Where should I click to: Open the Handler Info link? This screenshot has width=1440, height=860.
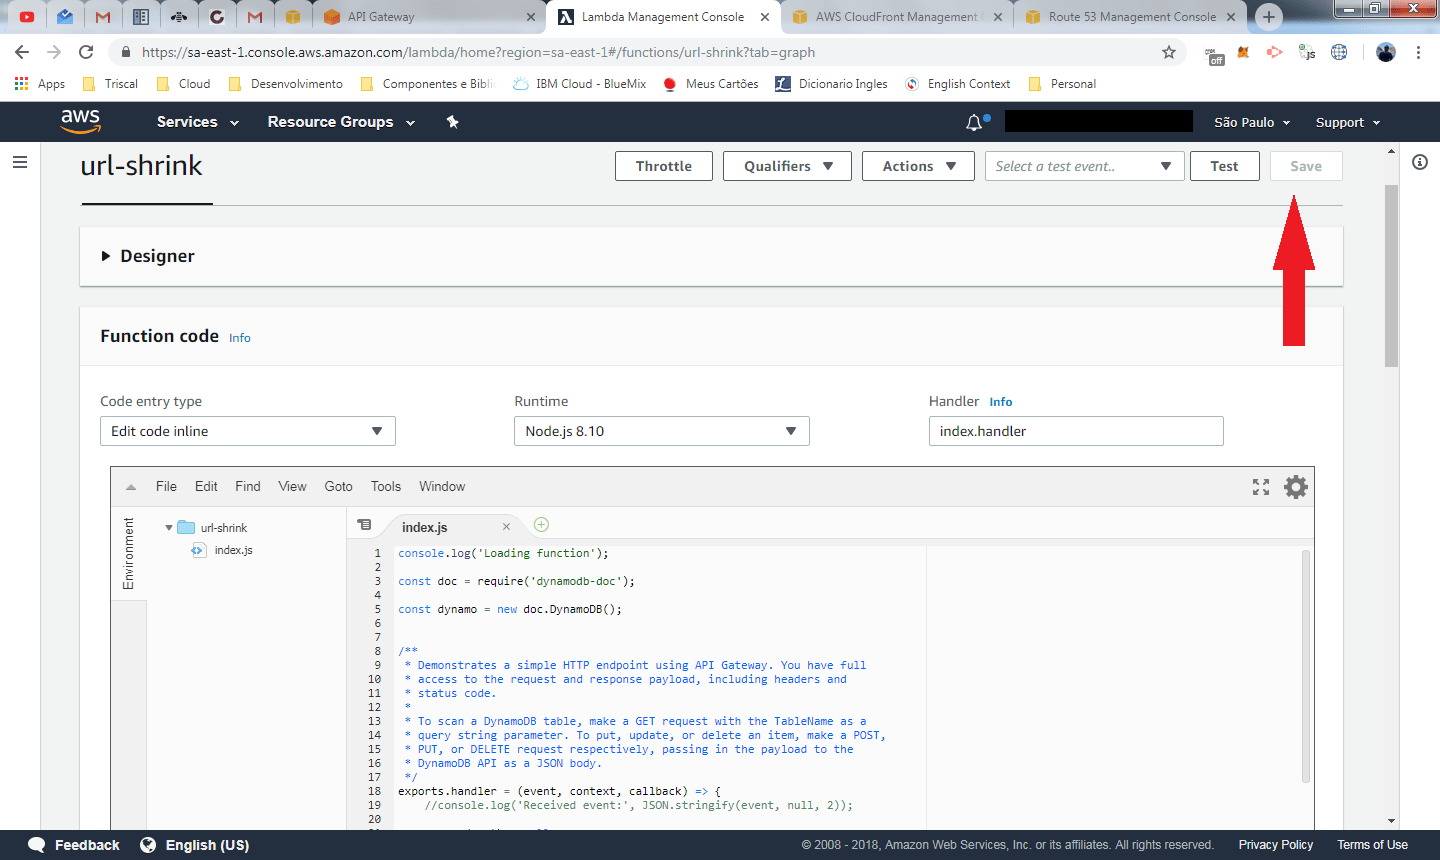pyautogui.click(x=1001, y=402)
